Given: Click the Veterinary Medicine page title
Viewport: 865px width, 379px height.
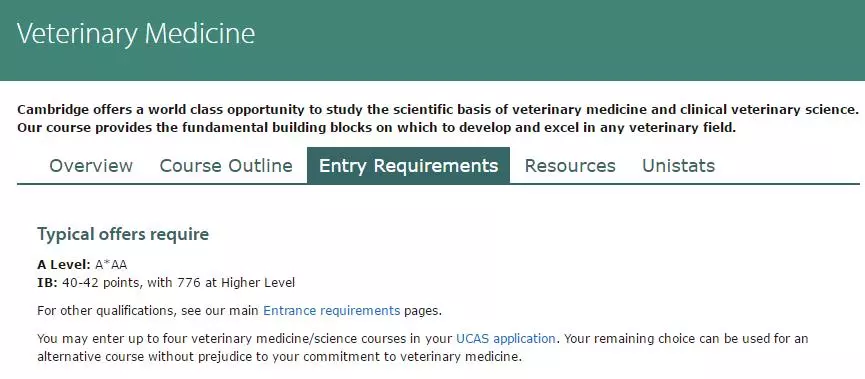Looking at the screenshot, I should click(x=136, y=34).
